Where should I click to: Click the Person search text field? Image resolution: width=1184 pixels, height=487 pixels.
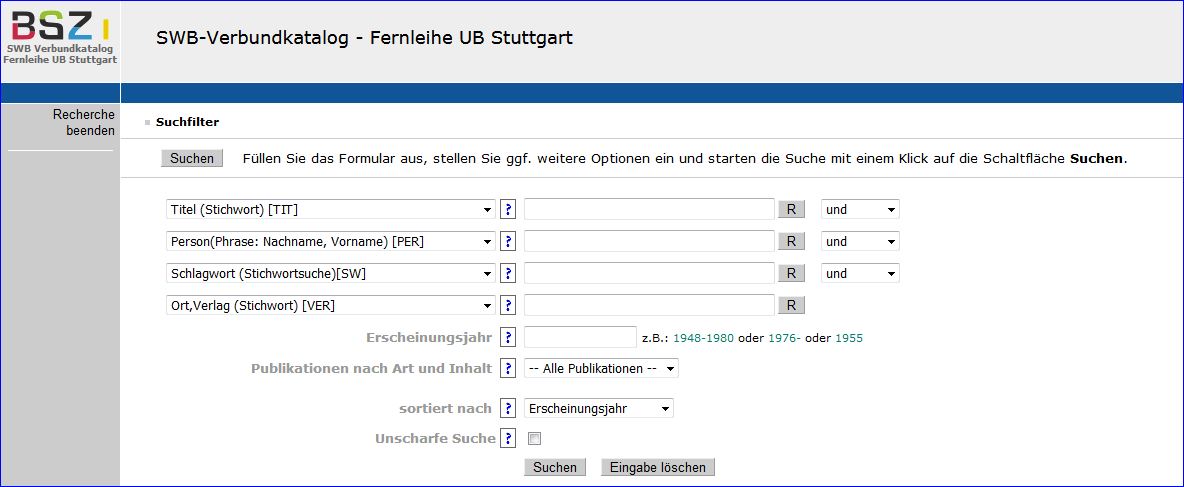[649, 242]
